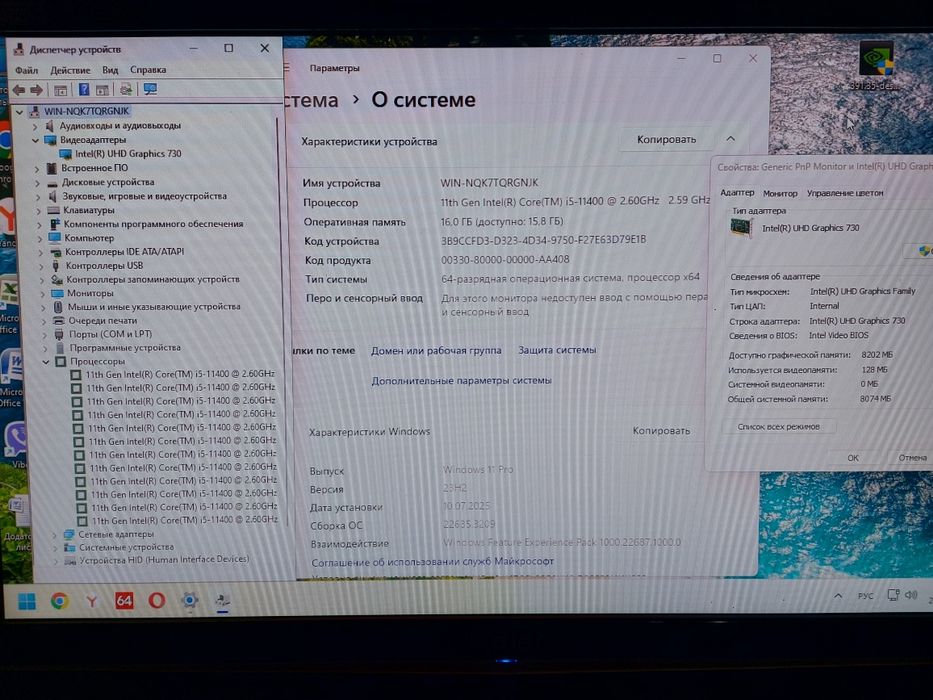Screen dimensions: 933x700
Task: Open Дополнительные параметры системы link
Action: pyautogui.click(x=461, y=380)
